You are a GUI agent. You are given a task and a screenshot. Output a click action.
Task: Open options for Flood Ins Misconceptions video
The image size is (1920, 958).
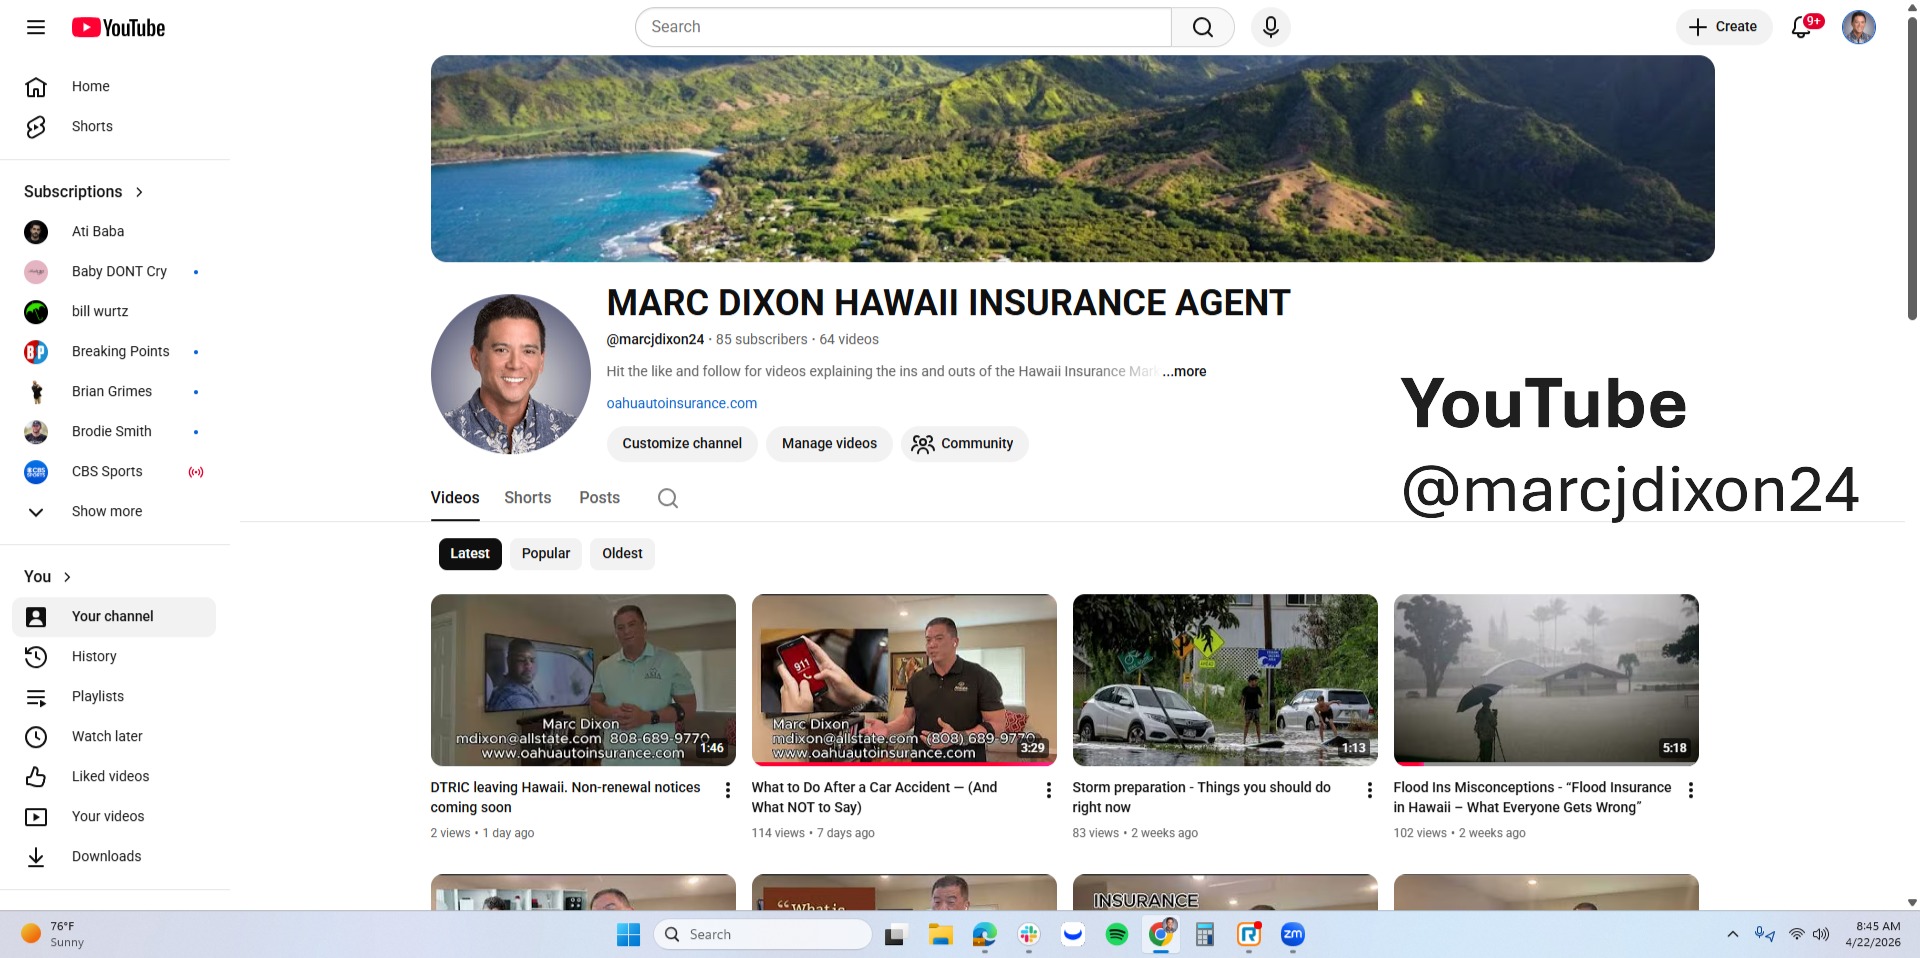[1691, 790]
